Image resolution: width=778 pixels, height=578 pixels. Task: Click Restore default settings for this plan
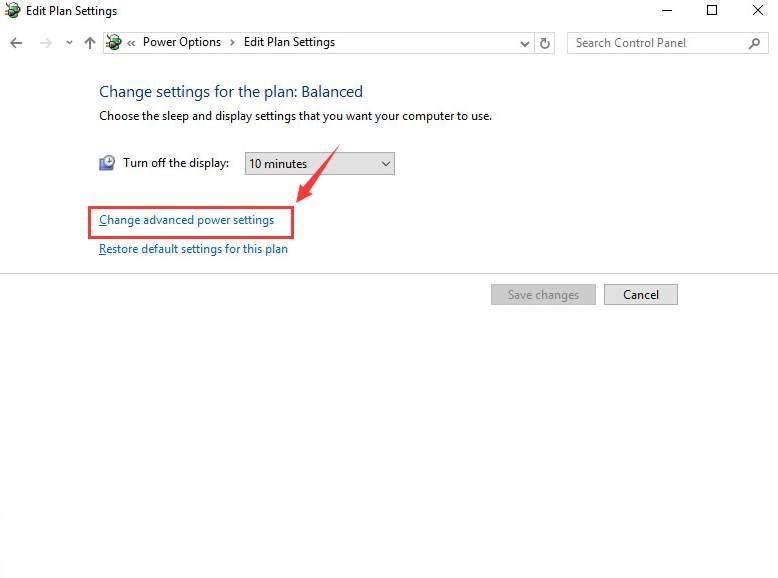click(193, 249)
